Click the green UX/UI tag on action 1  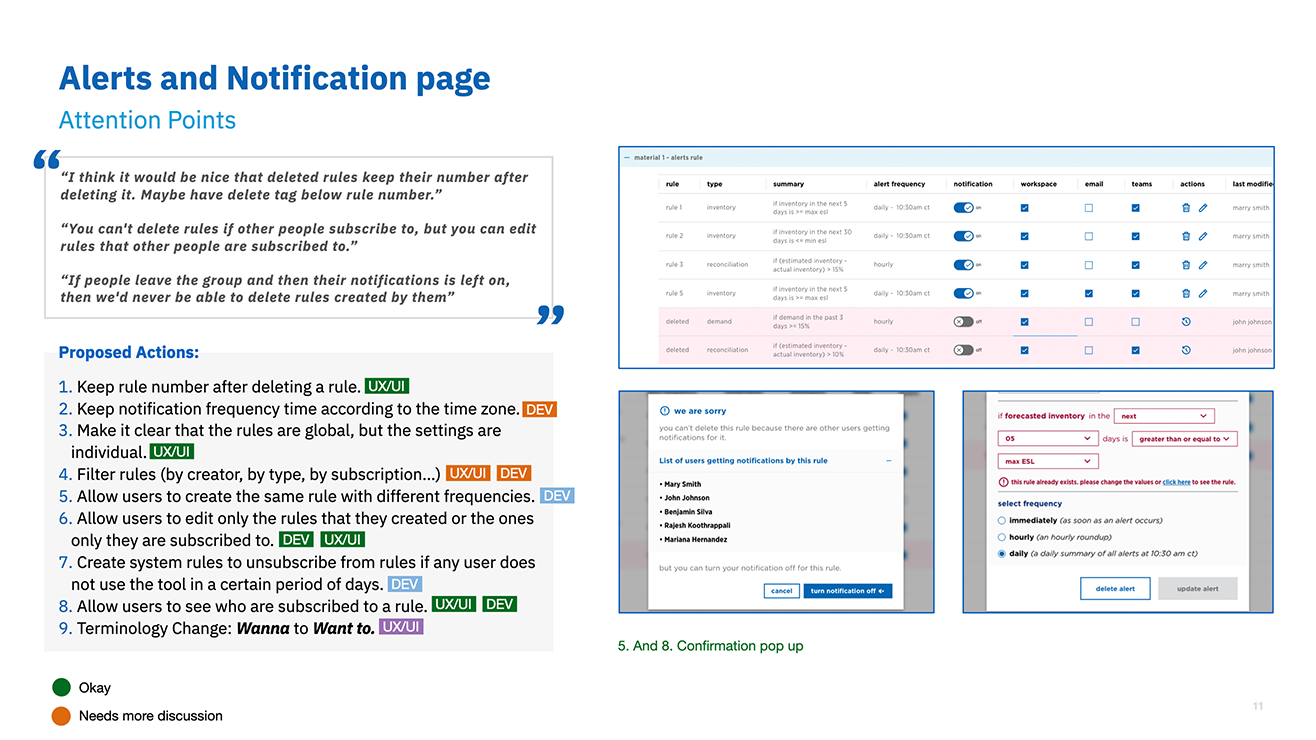coord(387,387)
